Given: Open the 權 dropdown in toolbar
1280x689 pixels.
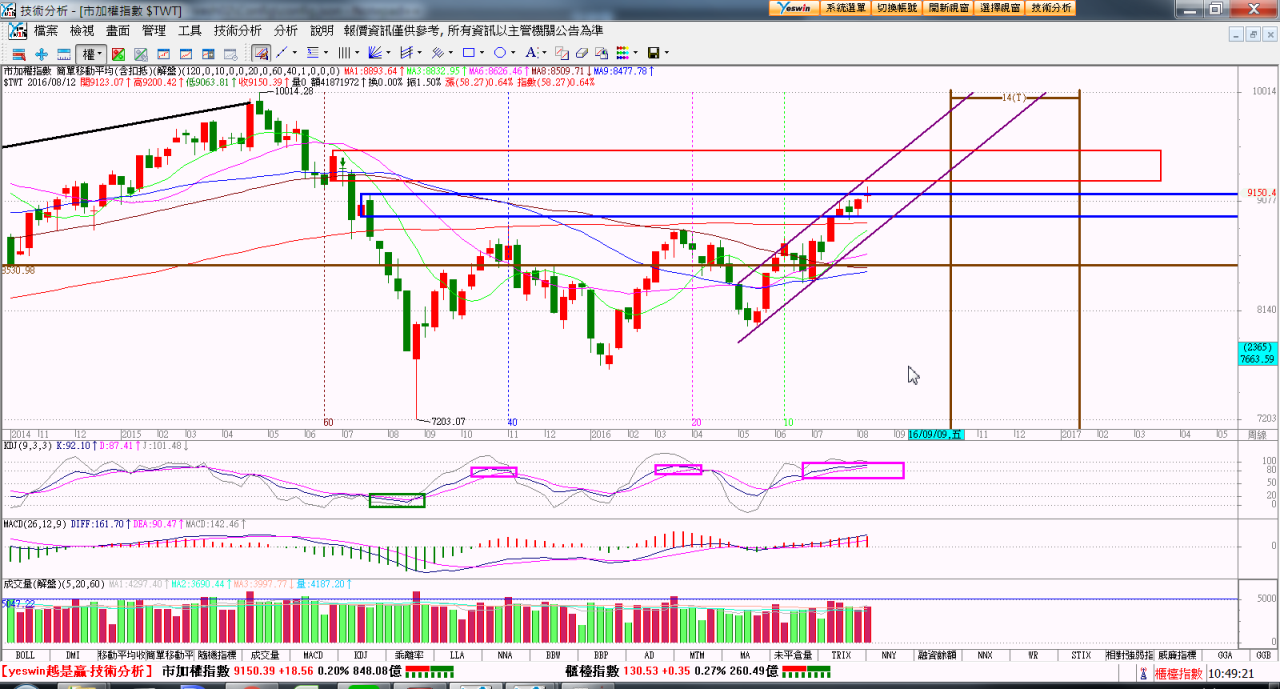Looking at the screenshot, I should click(92, 53).
